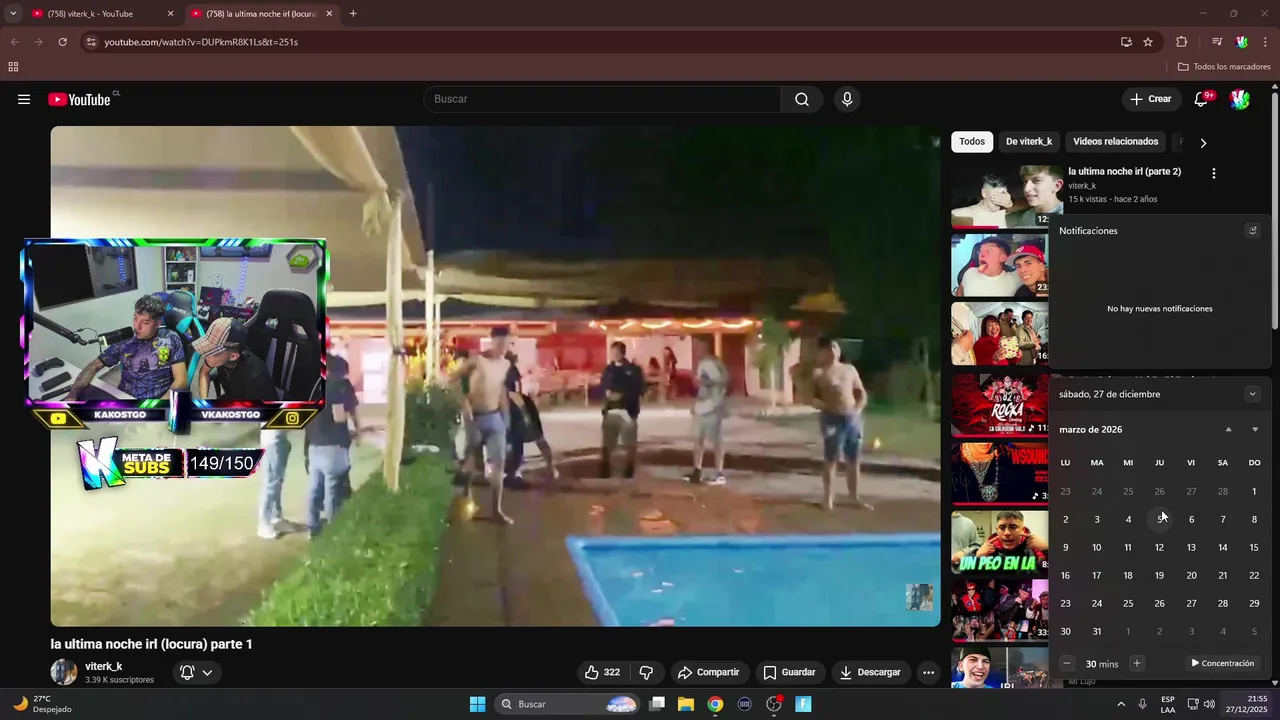The image size is (1280, 720).
Task: Show more filter chips with right arrow
Action: (1203, 143)
